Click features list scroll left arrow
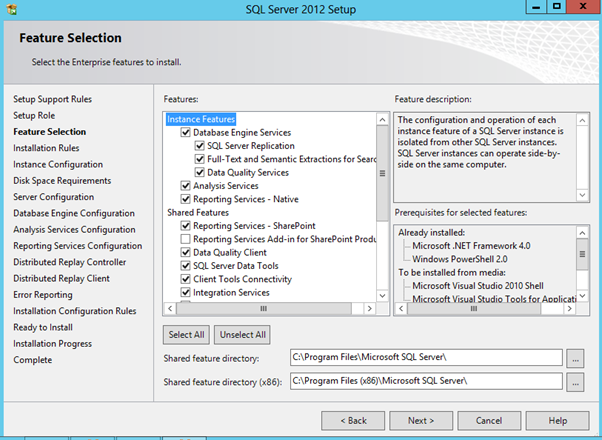Image resolution: width=602 pixels, height=440 pixels. click(x=170, y=308)
